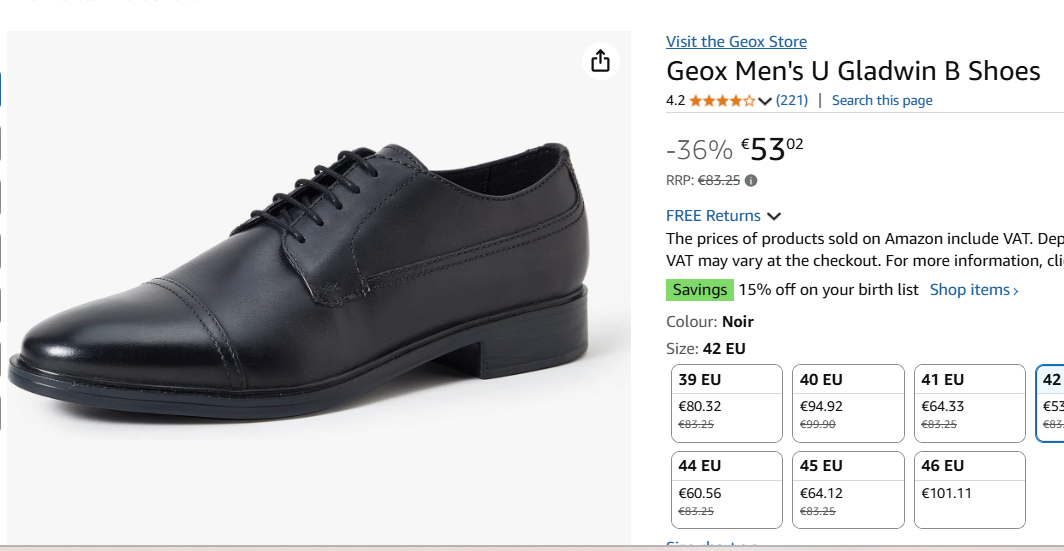Click the RRP info icon
1064x551 pixels.
[x=751, y=181]
